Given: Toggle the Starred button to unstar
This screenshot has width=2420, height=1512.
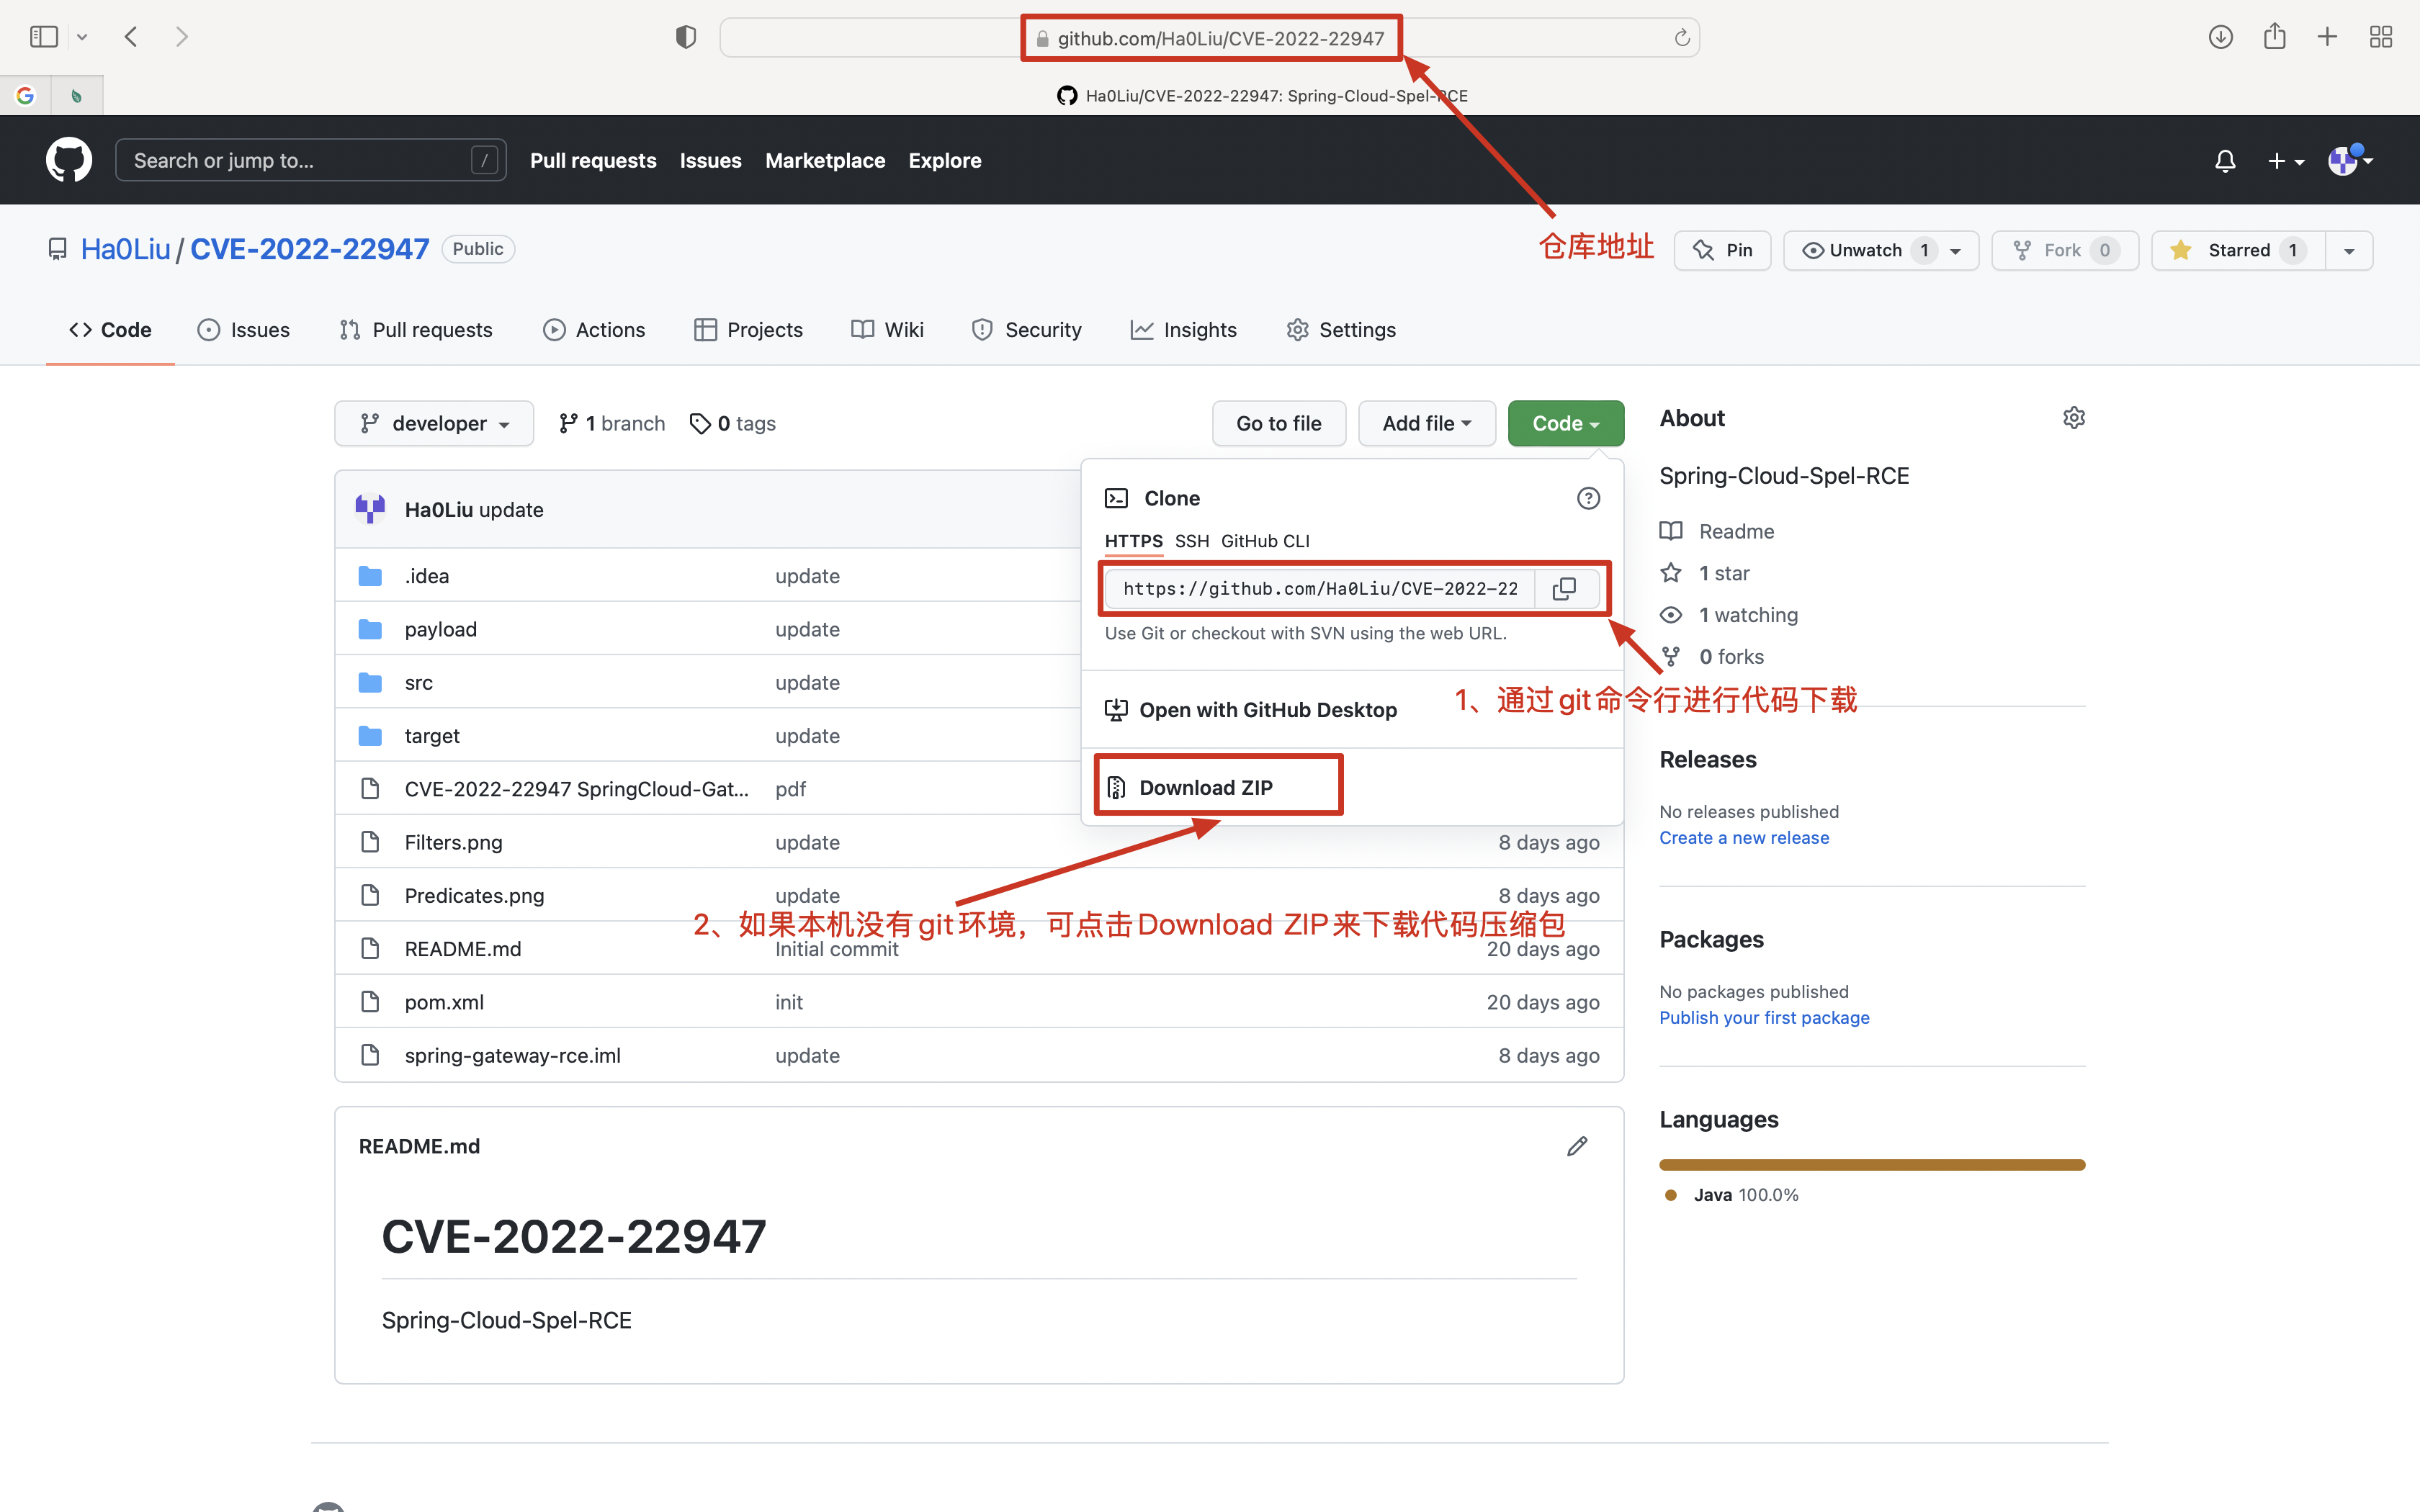Looking at the screenshot, I should pos(2238,250).
